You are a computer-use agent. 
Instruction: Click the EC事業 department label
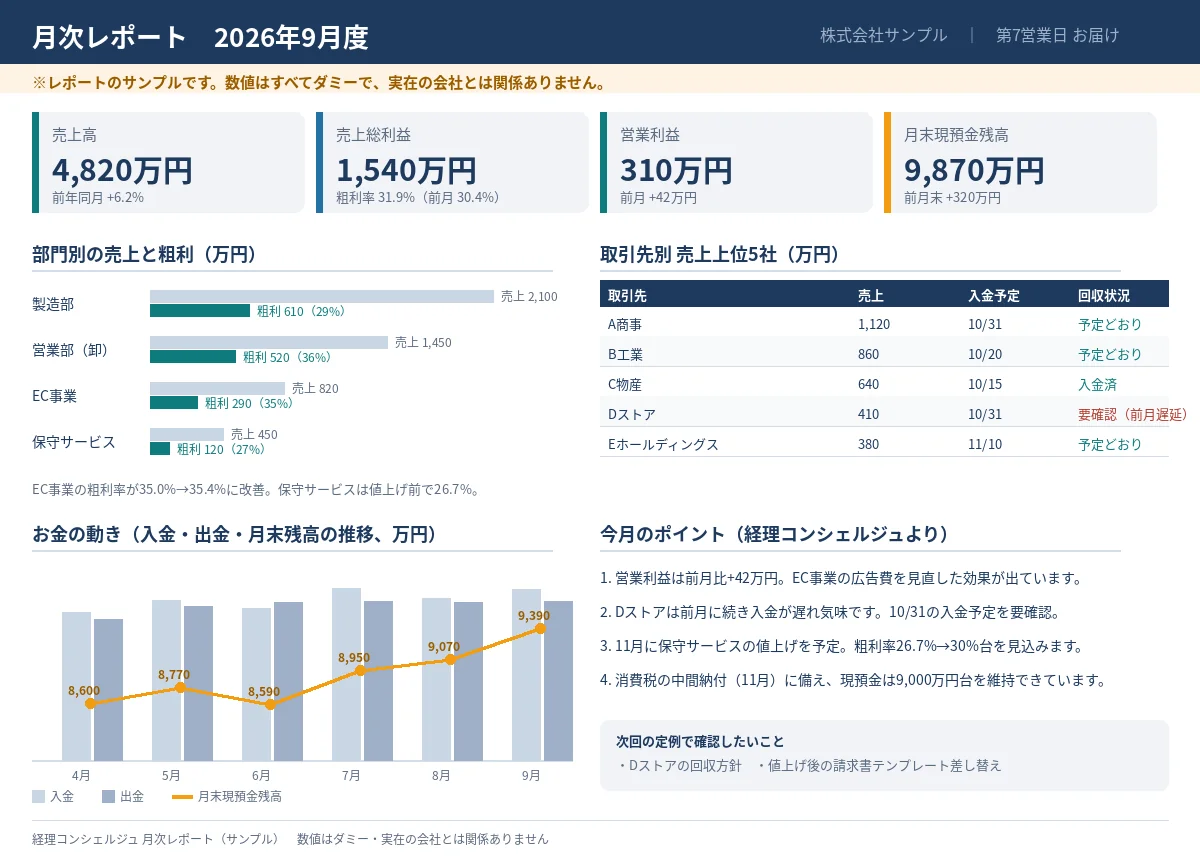tap(54, 395)
